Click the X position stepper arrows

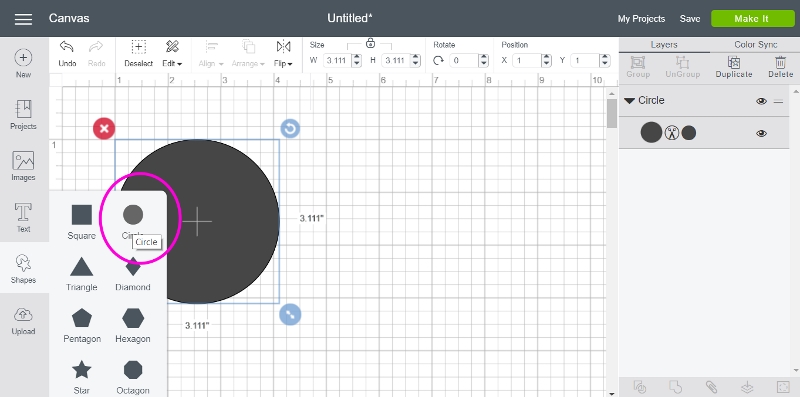(546, 60)
